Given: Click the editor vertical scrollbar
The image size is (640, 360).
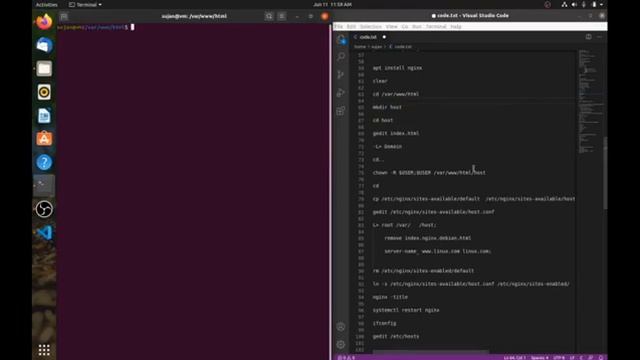Looking at the screenshot, I should coord(605,173).
